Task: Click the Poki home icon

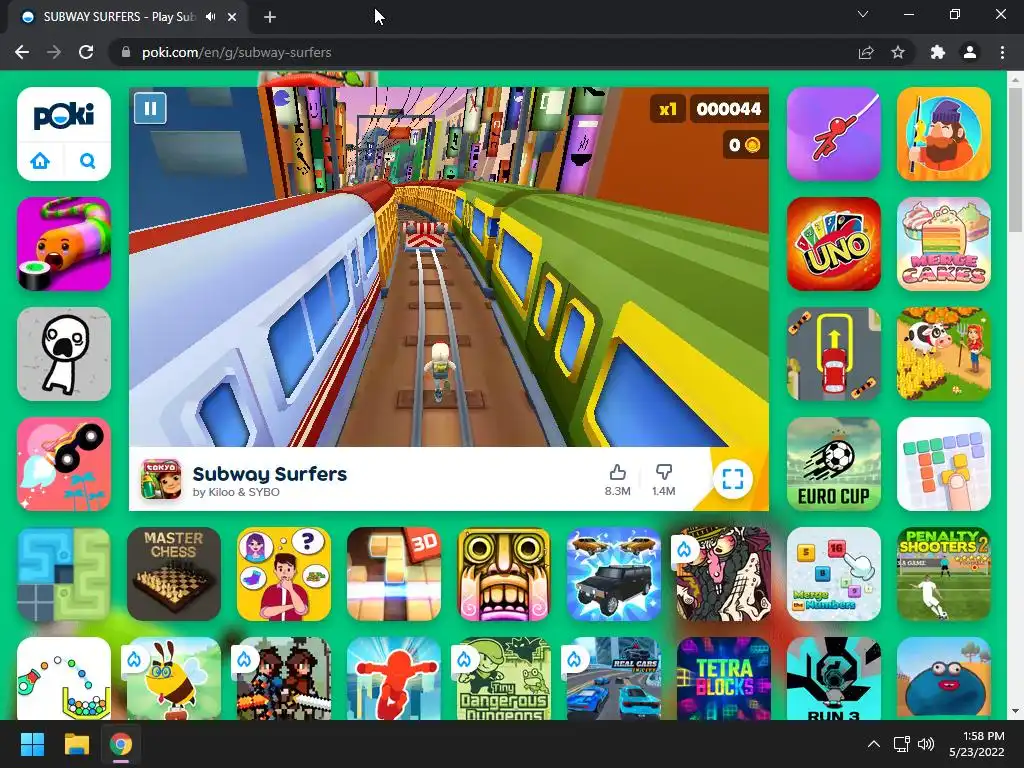Action: click(40, 161)
